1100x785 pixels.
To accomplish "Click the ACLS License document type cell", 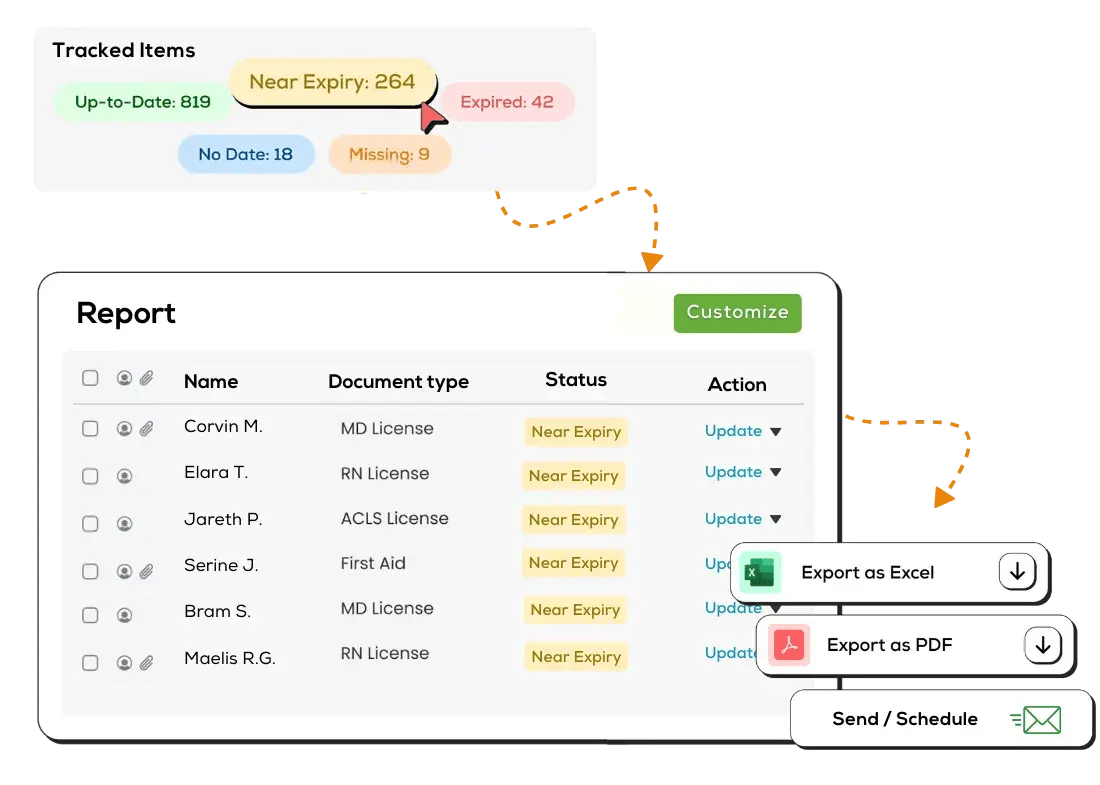I will (394, 518).
